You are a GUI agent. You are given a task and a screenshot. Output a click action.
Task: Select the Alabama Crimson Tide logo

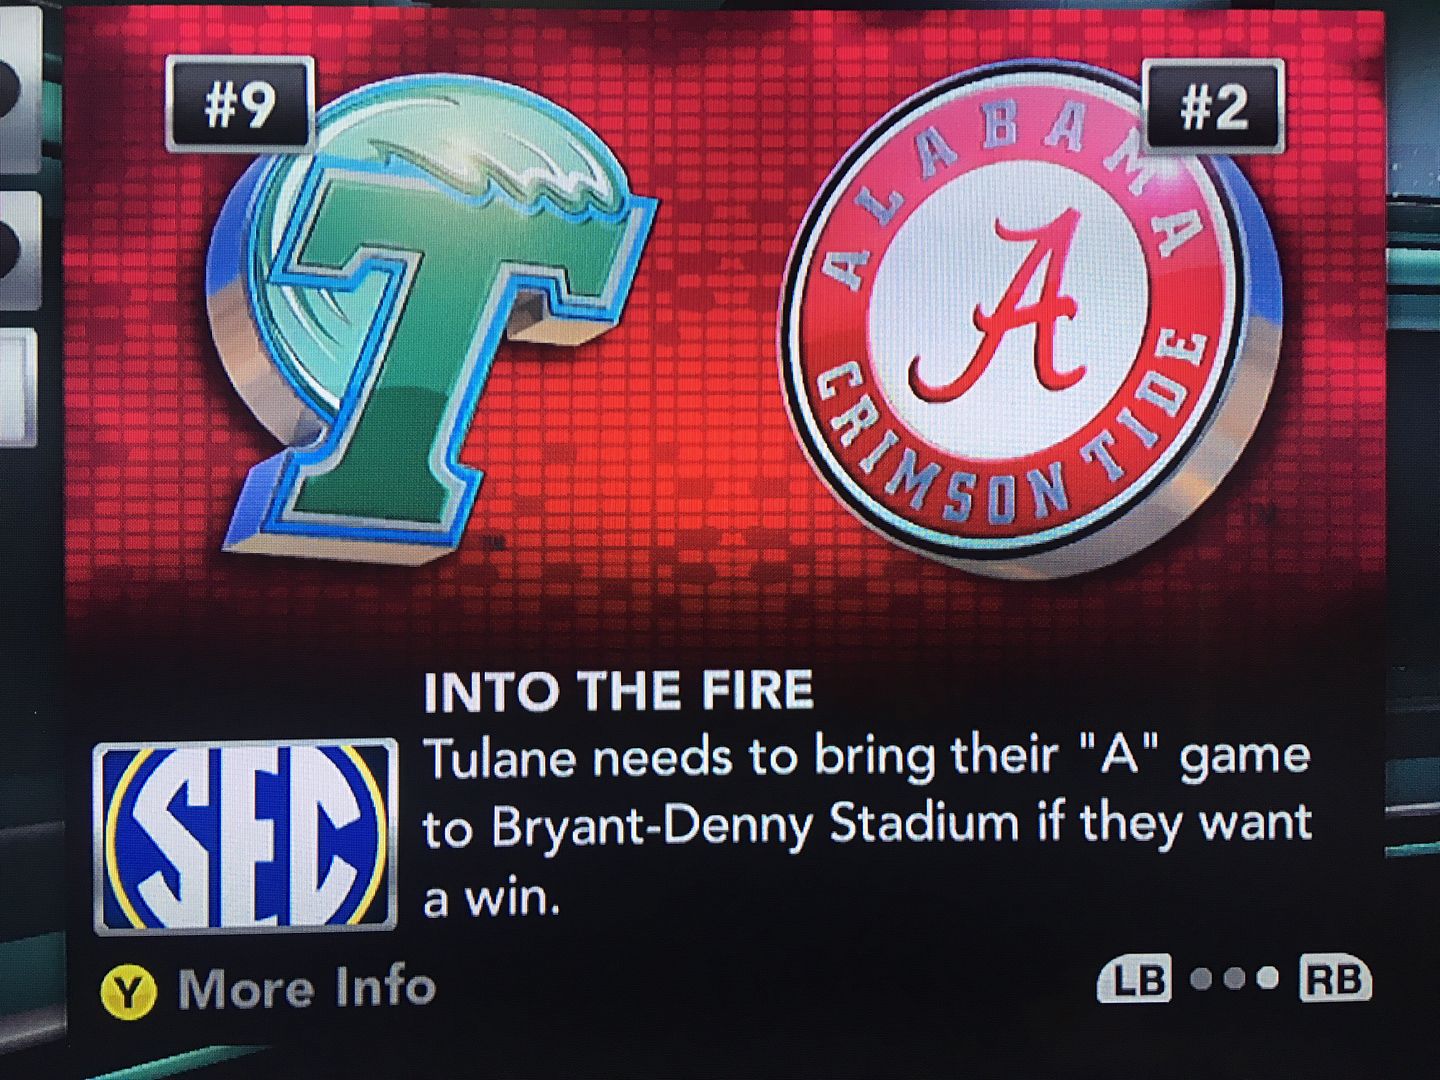1030,320
